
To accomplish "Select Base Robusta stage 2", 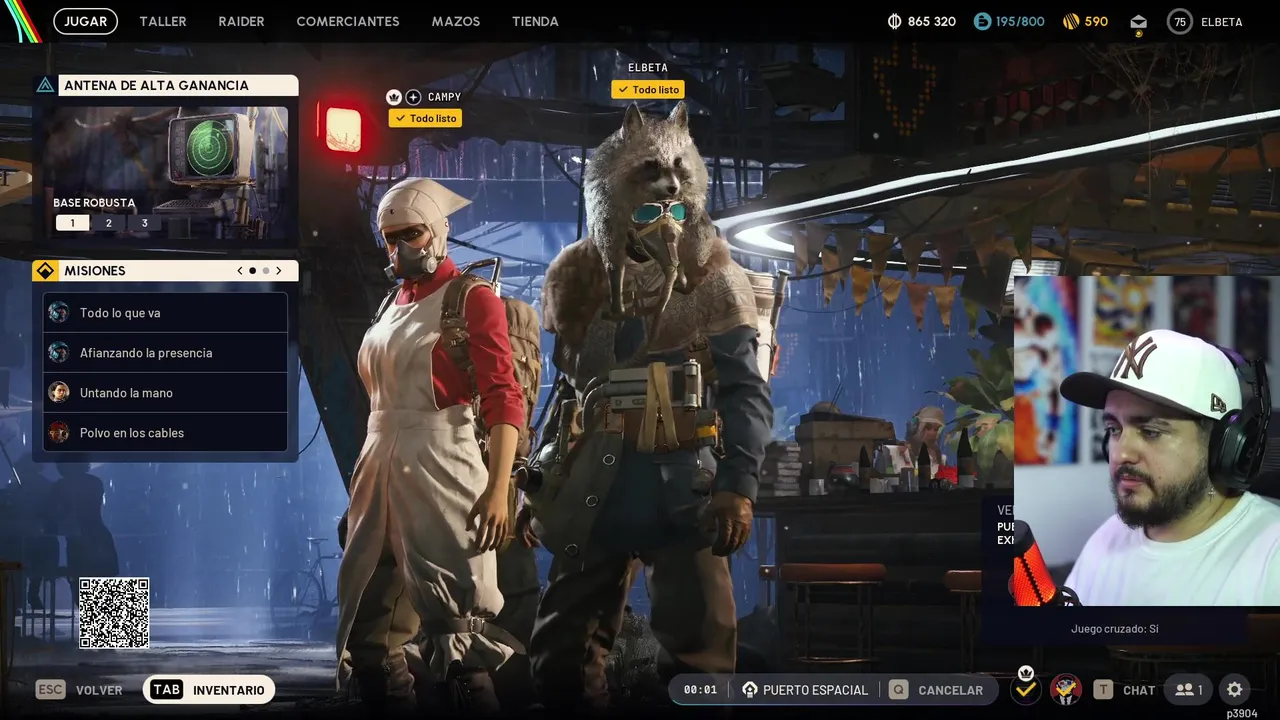I will 109,223.
